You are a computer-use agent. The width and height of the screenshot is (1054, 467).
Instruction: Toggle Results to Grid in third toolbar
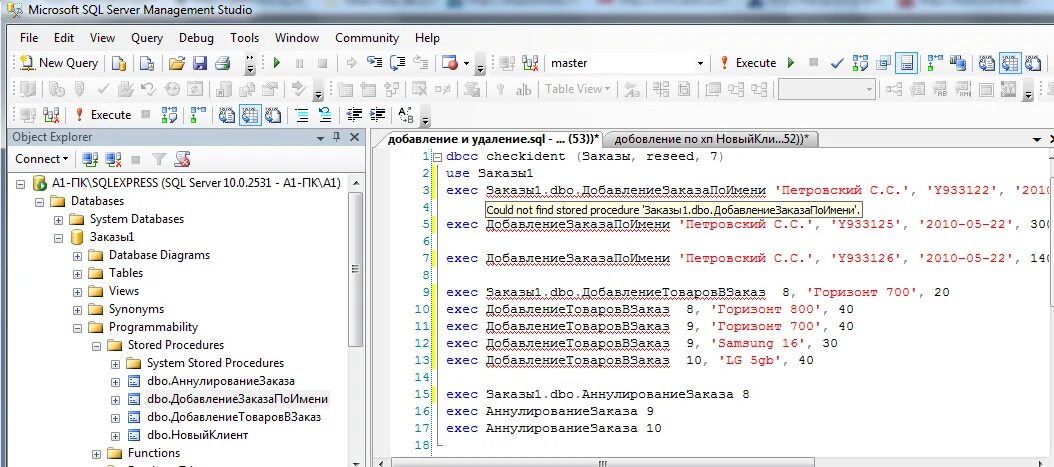click(x=249, y=115)
